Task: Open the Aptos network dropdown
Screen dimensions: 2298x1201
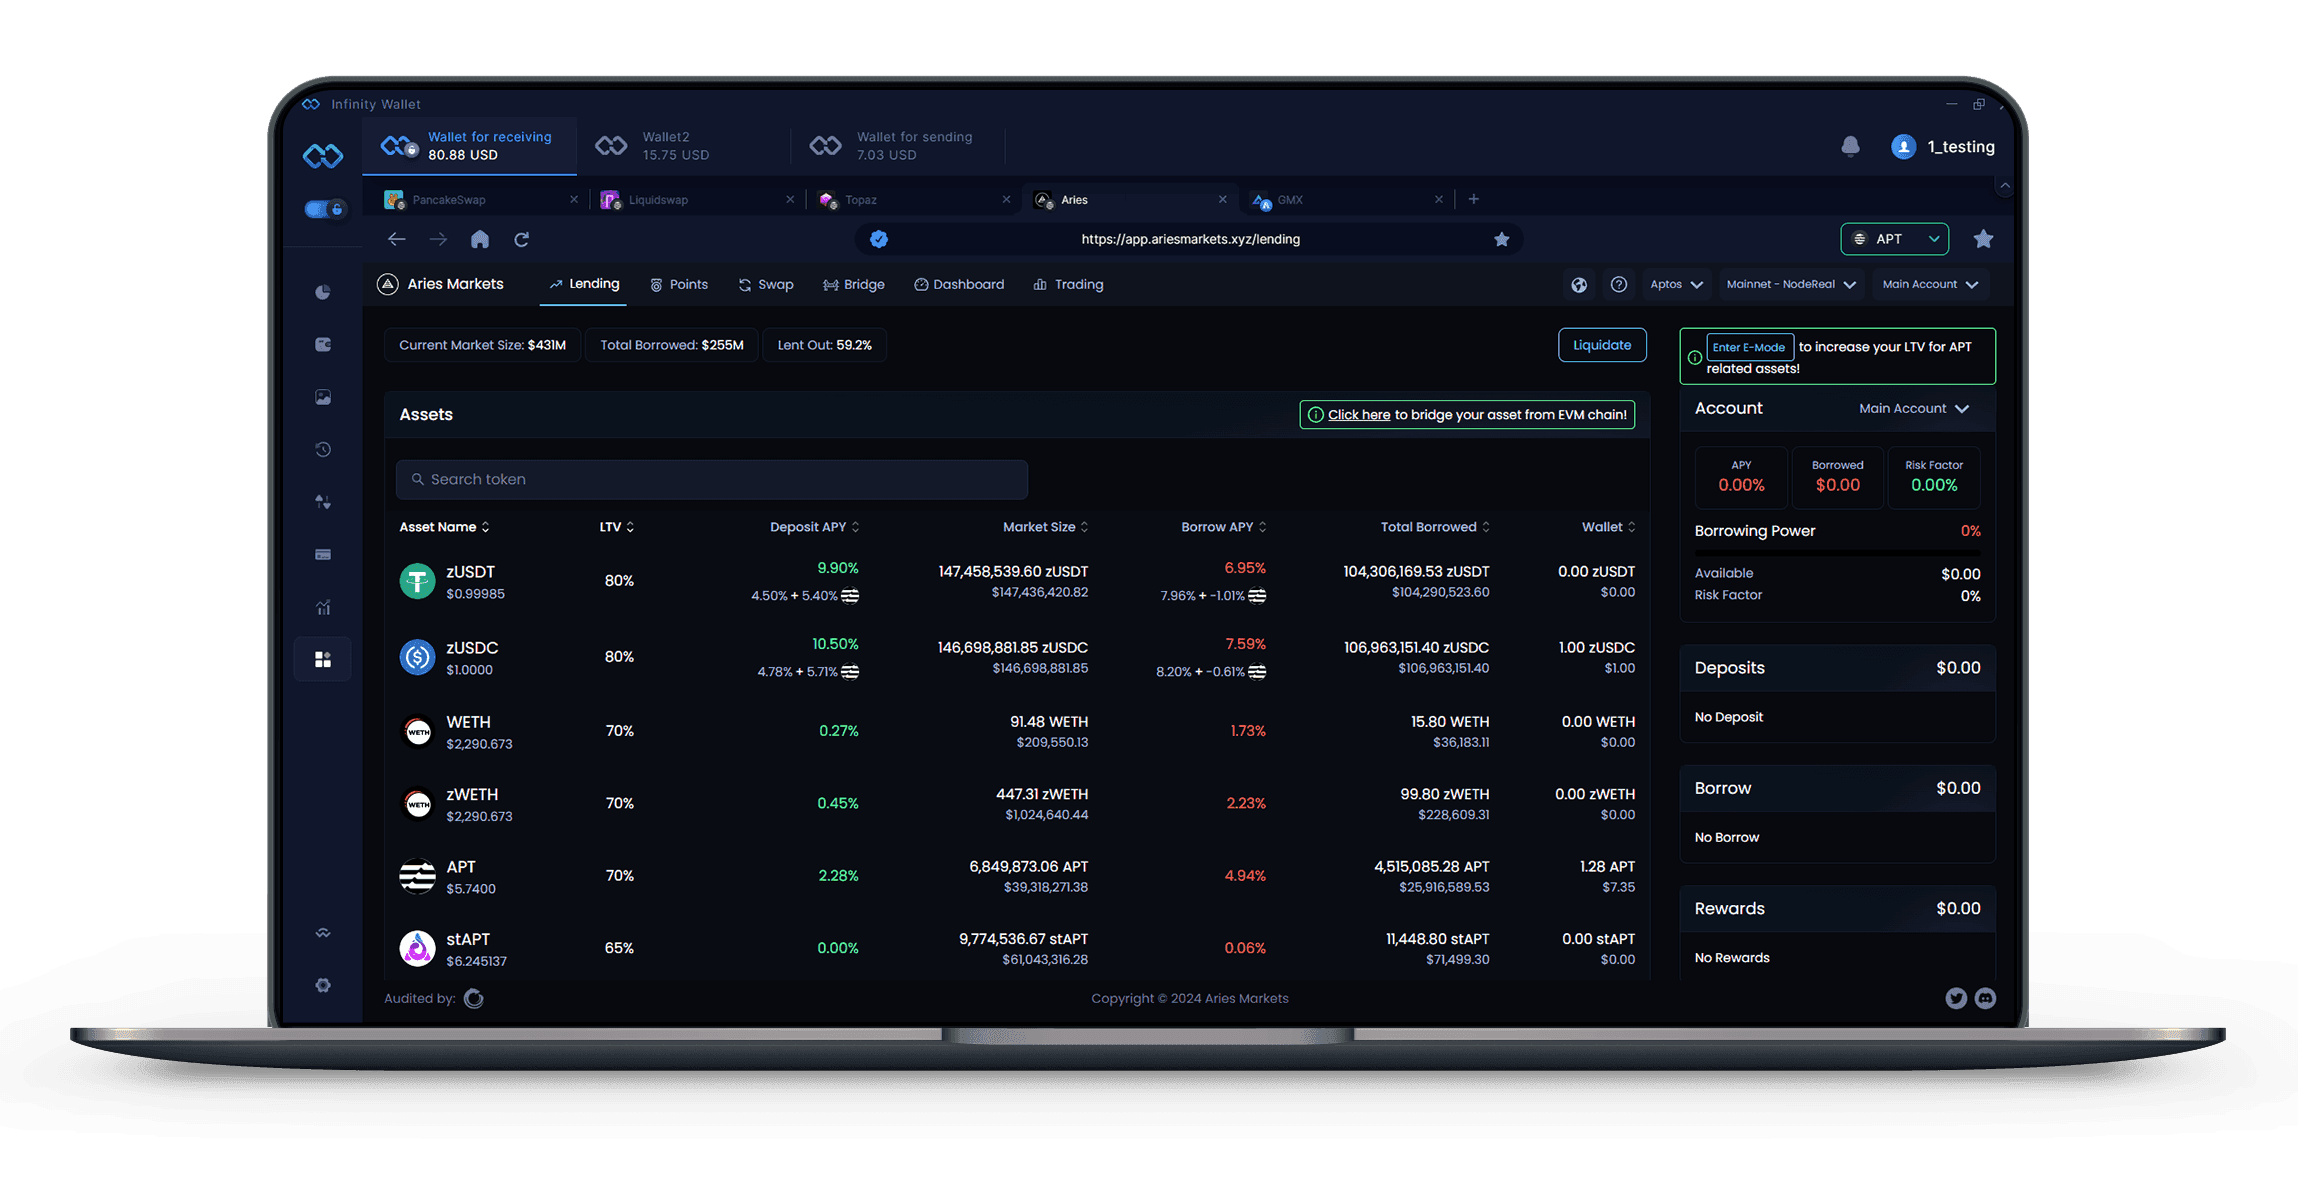Action: [x=1676, y=285]
